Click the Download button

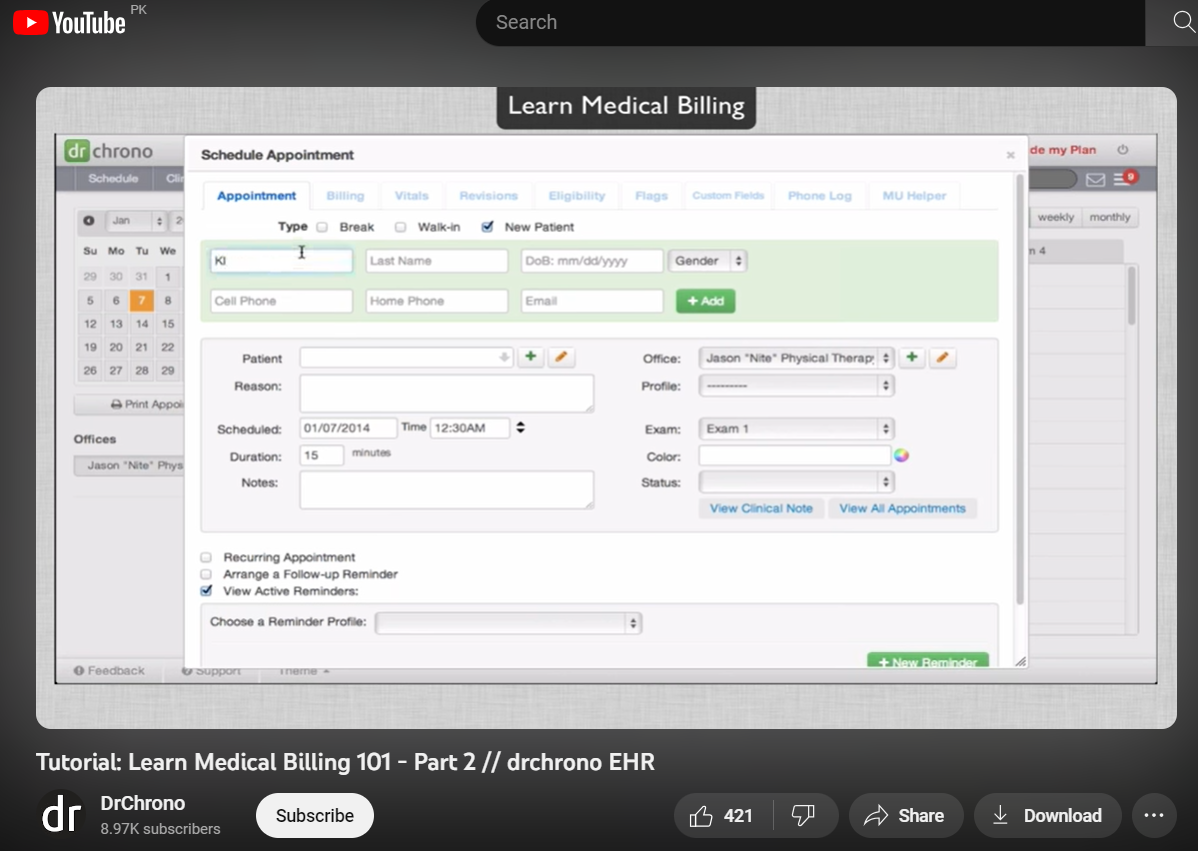click(1047, 816)
